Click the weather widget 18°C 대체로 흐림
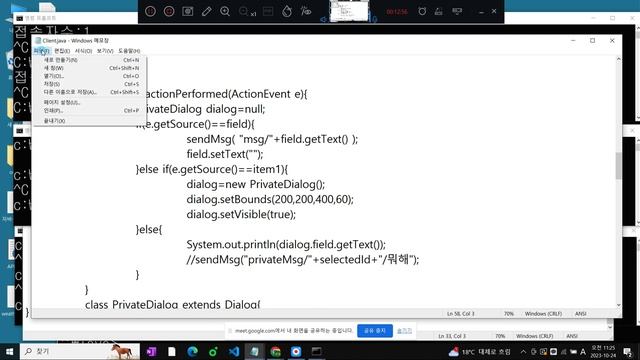 pos(480,351)
